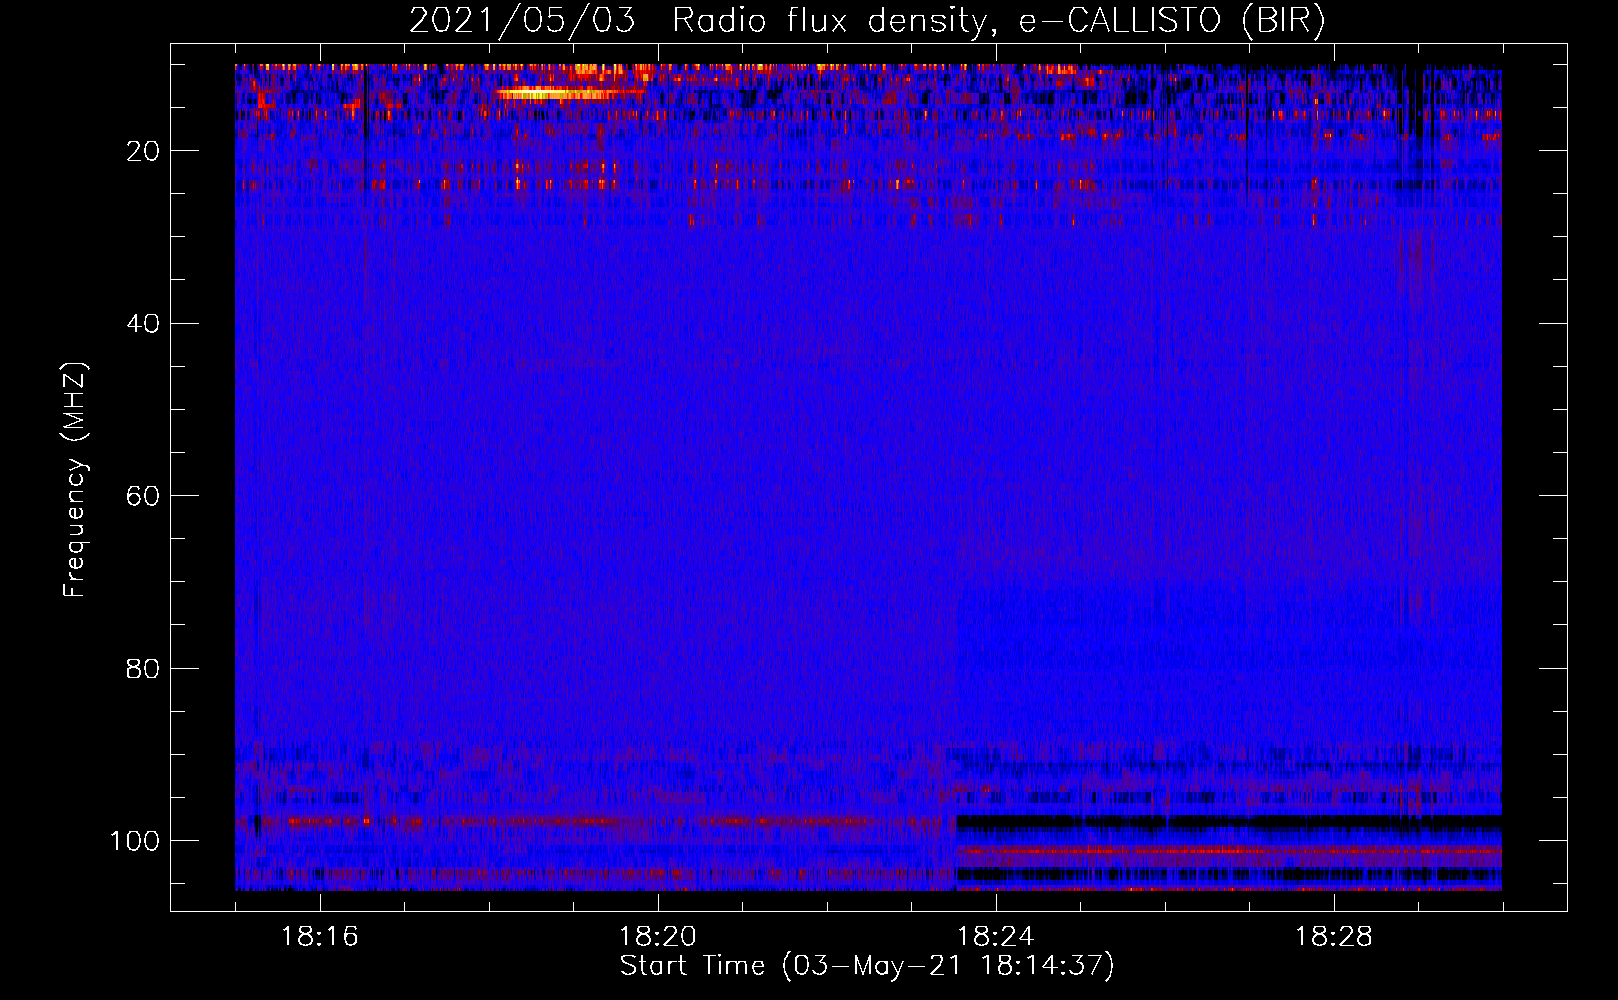This screenshot has height=1000, width=1618.
Task: Click the red horizontal band near 101 MHz after 18:24
Action: (x=1228, y=852)
